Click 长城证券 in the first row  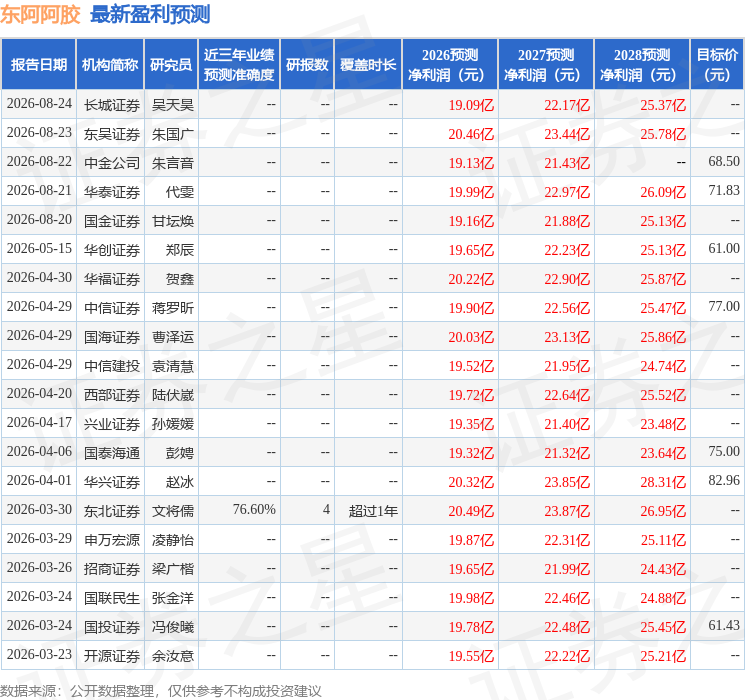point(112,105)
